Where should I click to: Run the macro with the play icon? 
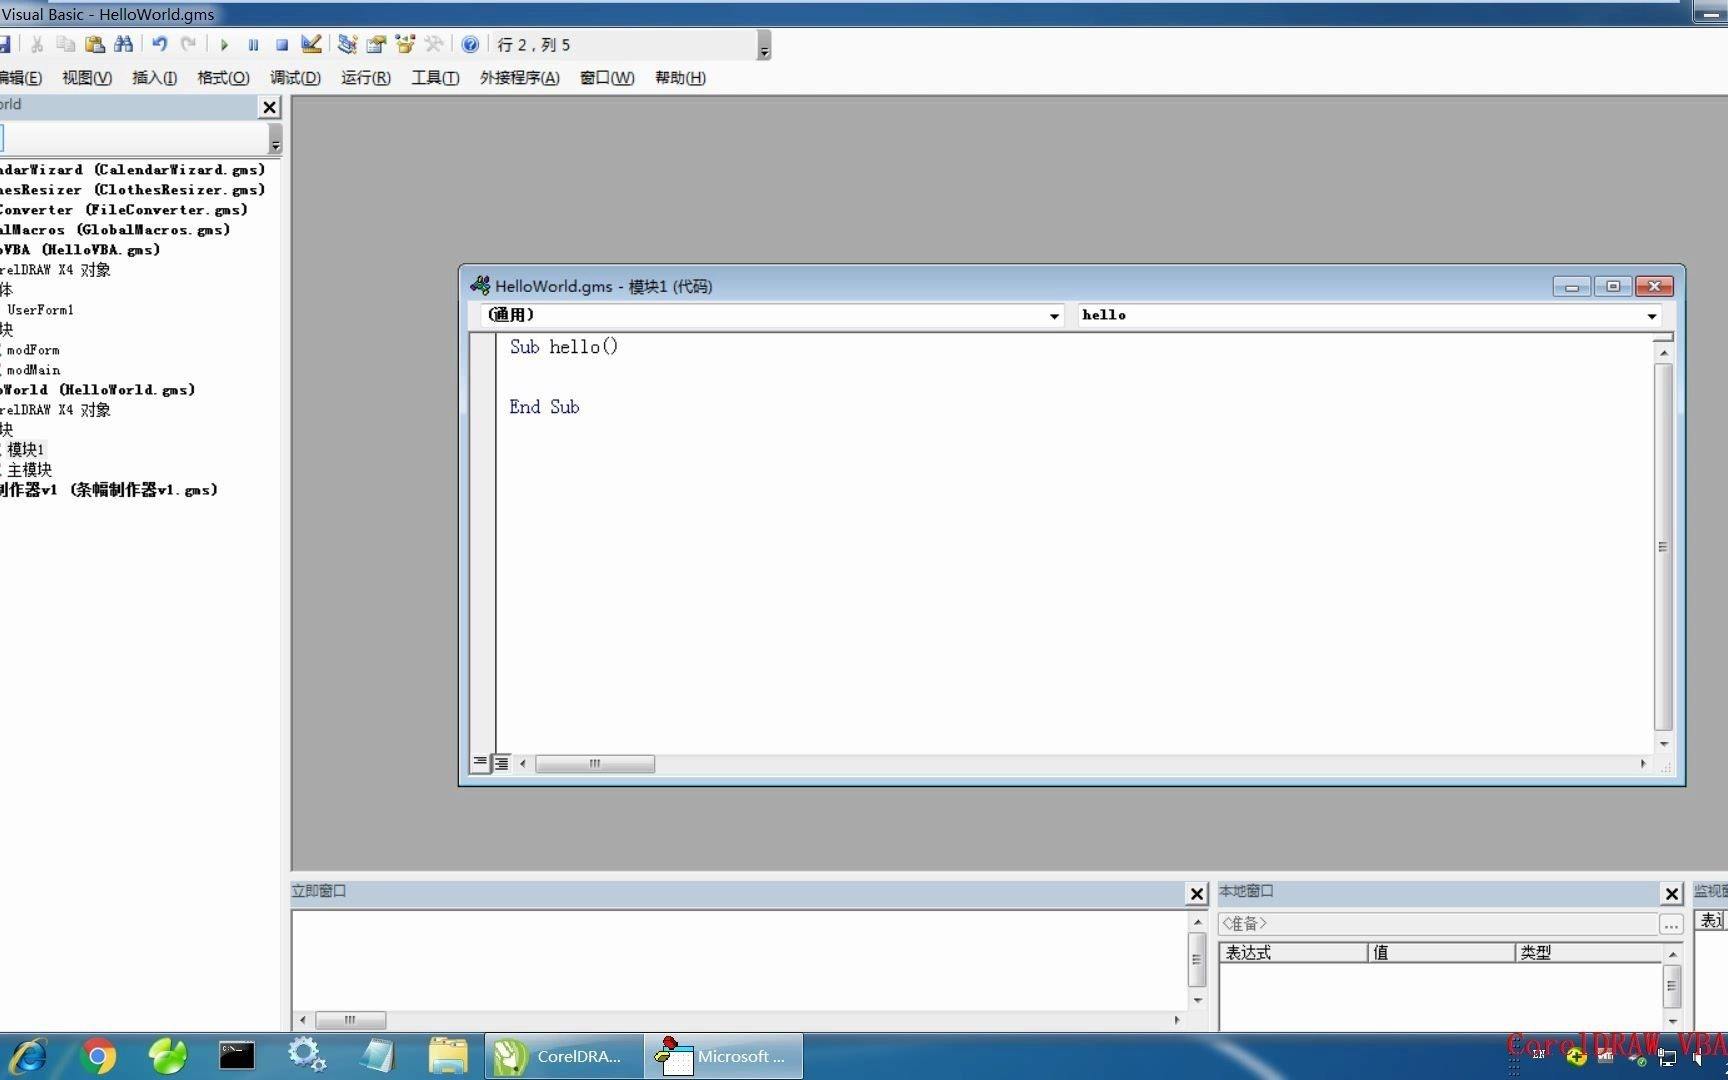pos(224,44)
